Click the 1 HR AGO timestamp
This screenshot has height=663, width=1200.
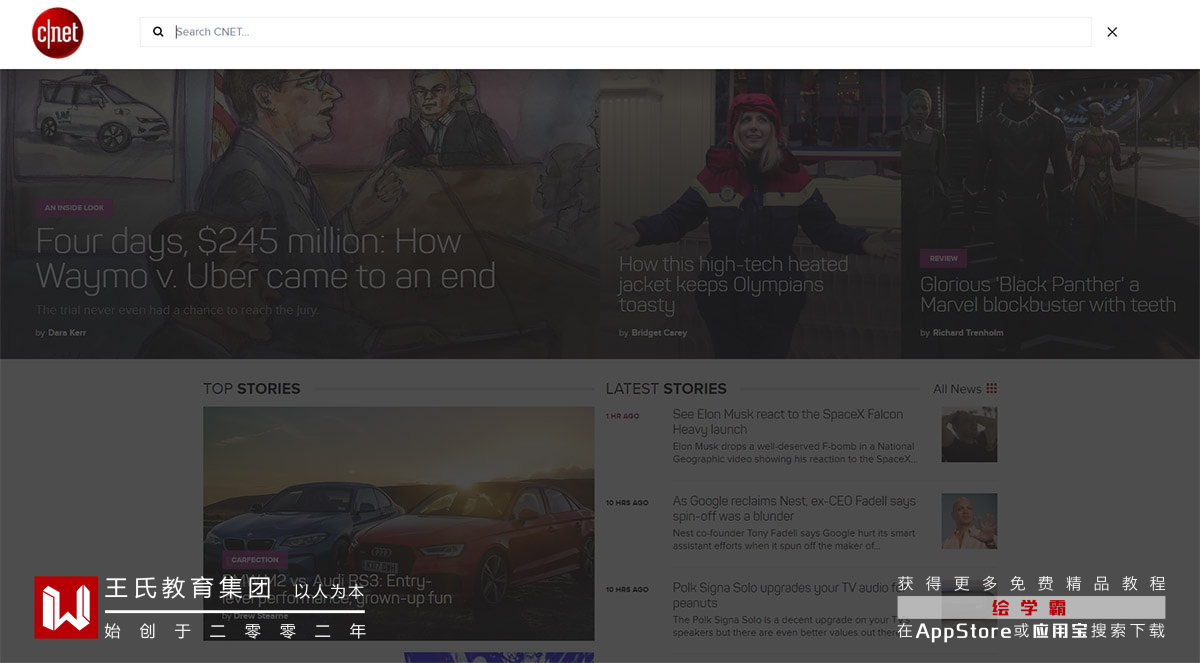pos(623,416)
